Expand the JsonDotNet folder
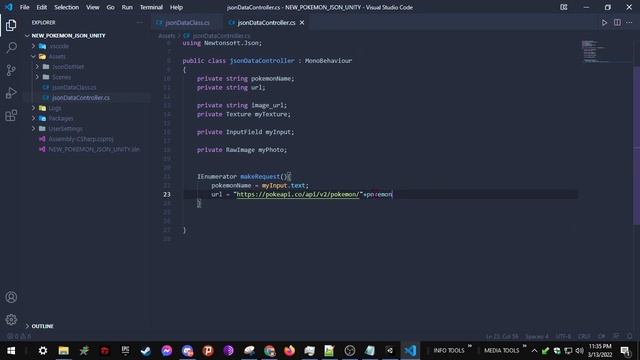640x360 pixels. 68,67
